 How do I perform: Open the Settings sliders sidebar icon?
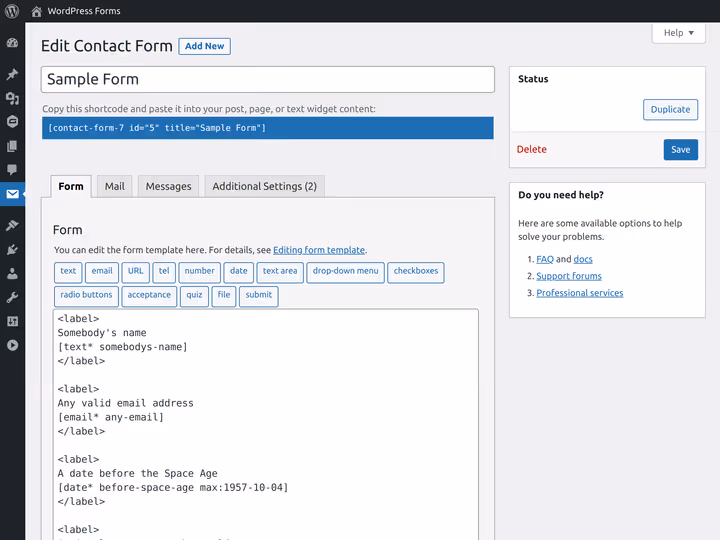tap(12, 321)
